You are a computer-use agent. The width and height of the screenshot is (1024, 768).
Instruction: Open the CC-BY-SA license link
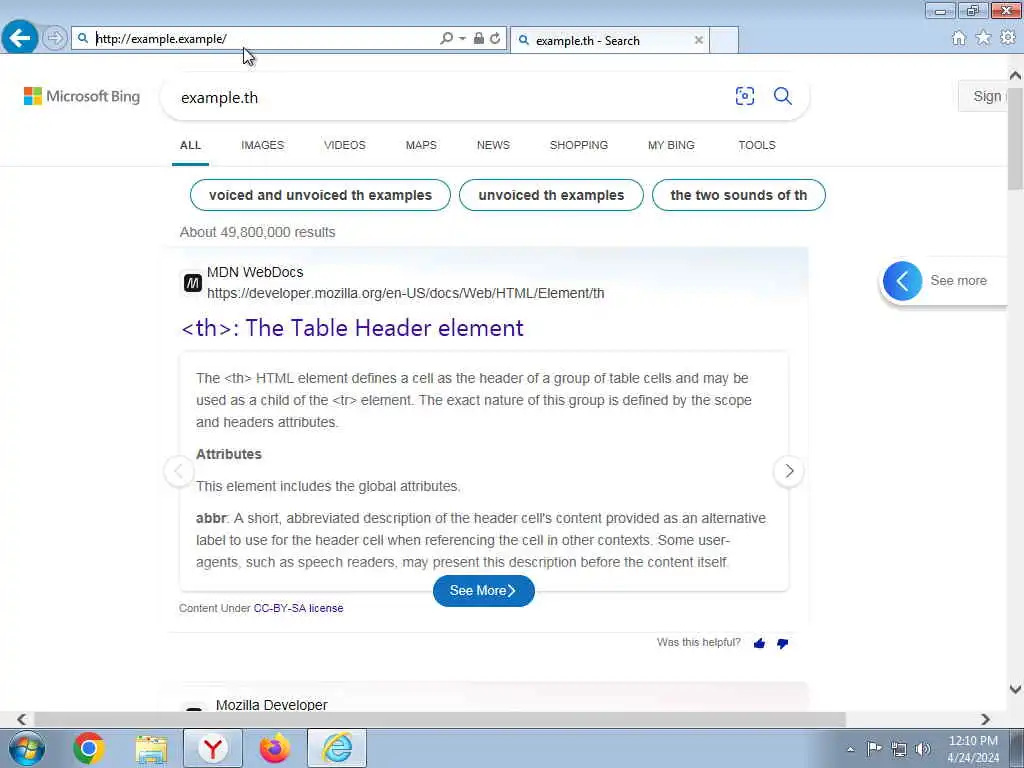[x=298, y=608]
